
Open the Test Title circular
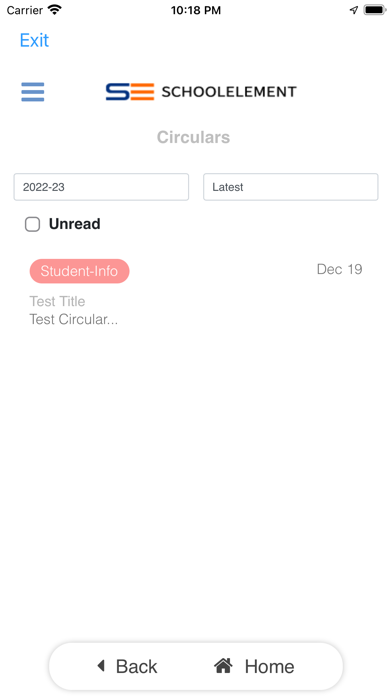click(x=57, y=301)
